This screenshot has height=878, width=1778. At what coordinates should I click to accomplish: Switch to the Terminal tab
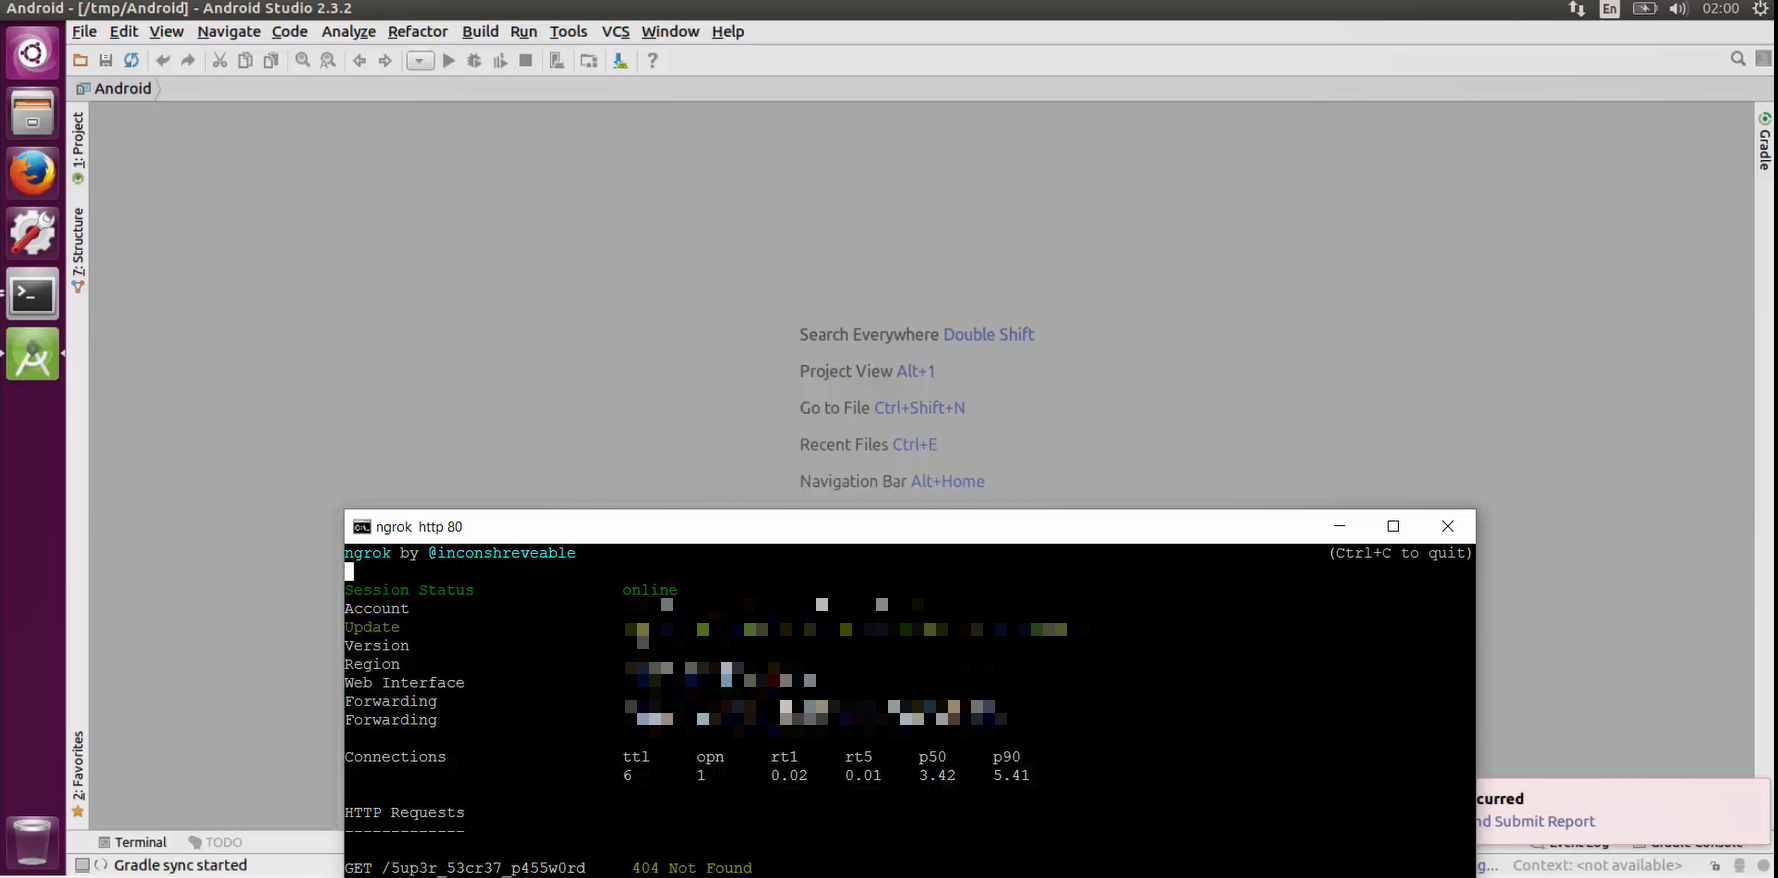tap(132, 842)
